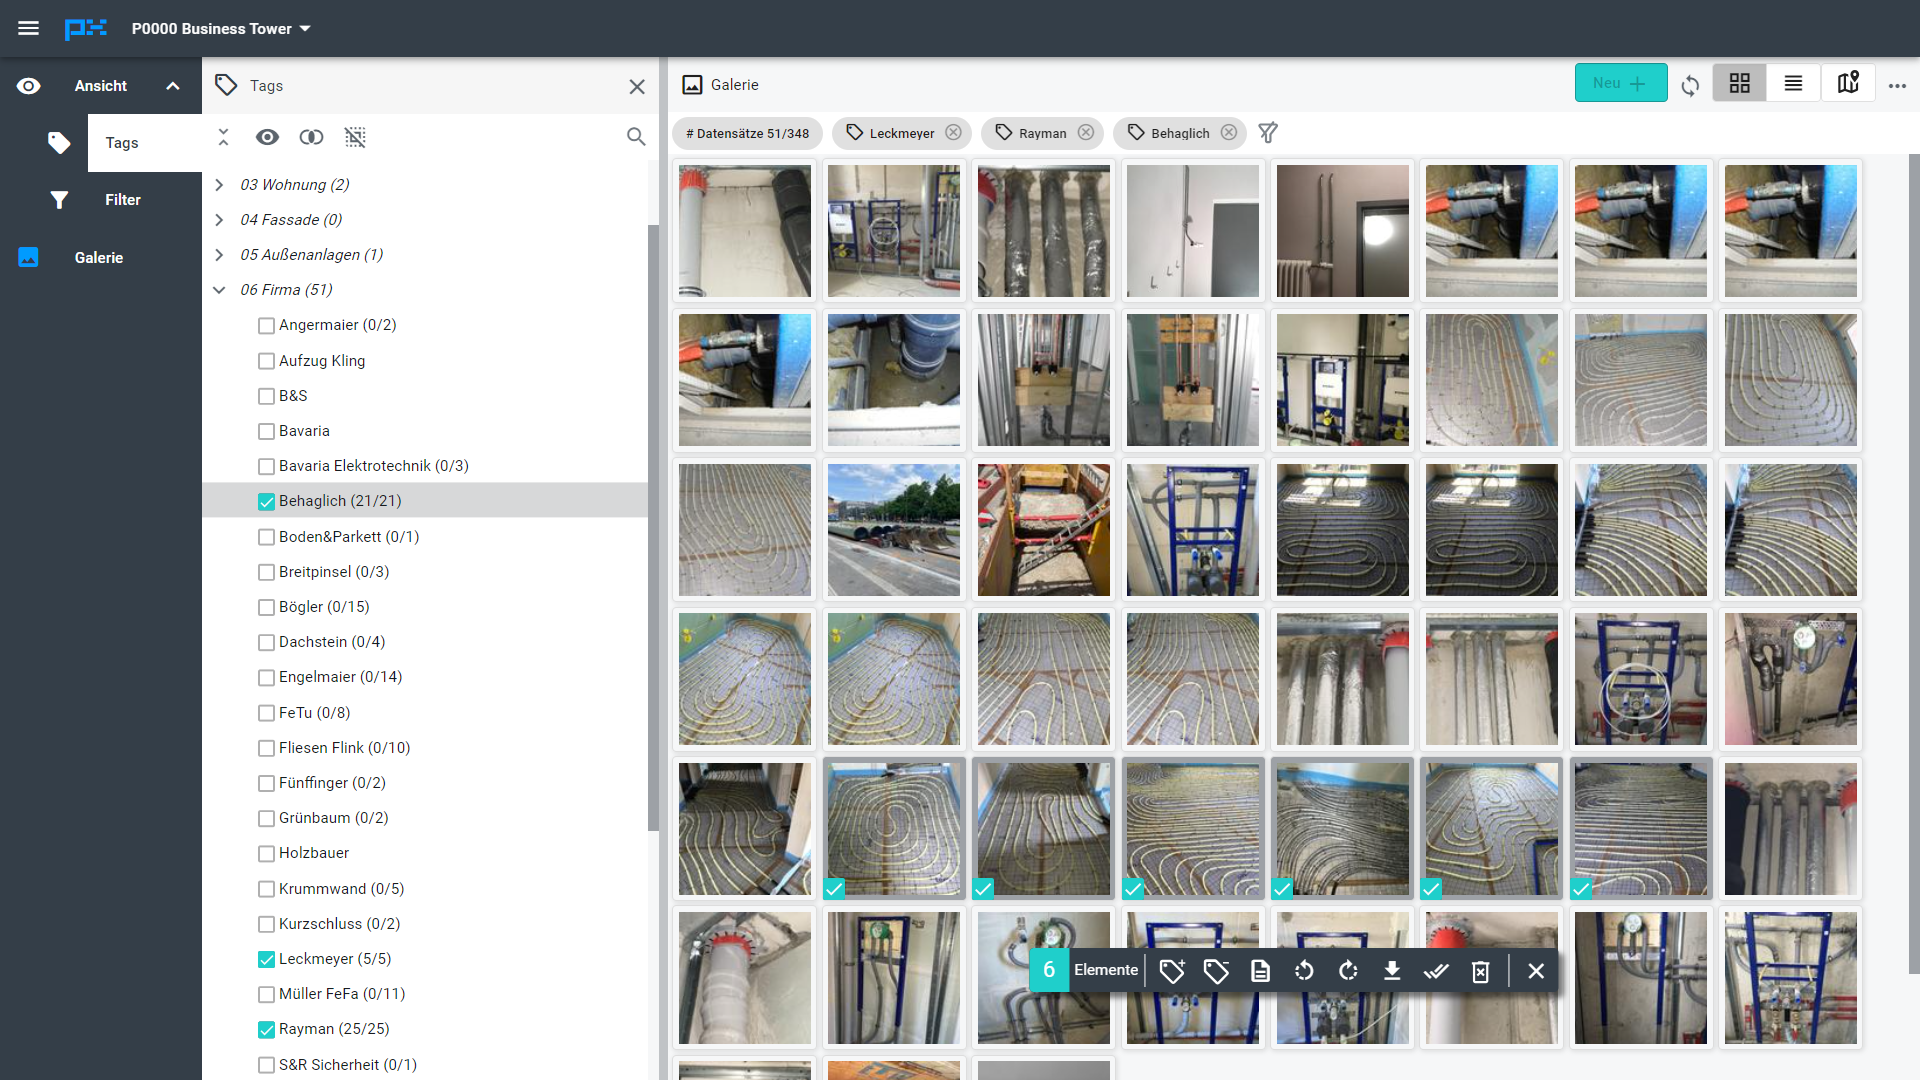The height and width of the screenshot is (1080, 1920).
Task: Close the Tags panel
Action: tap(637, 86)
